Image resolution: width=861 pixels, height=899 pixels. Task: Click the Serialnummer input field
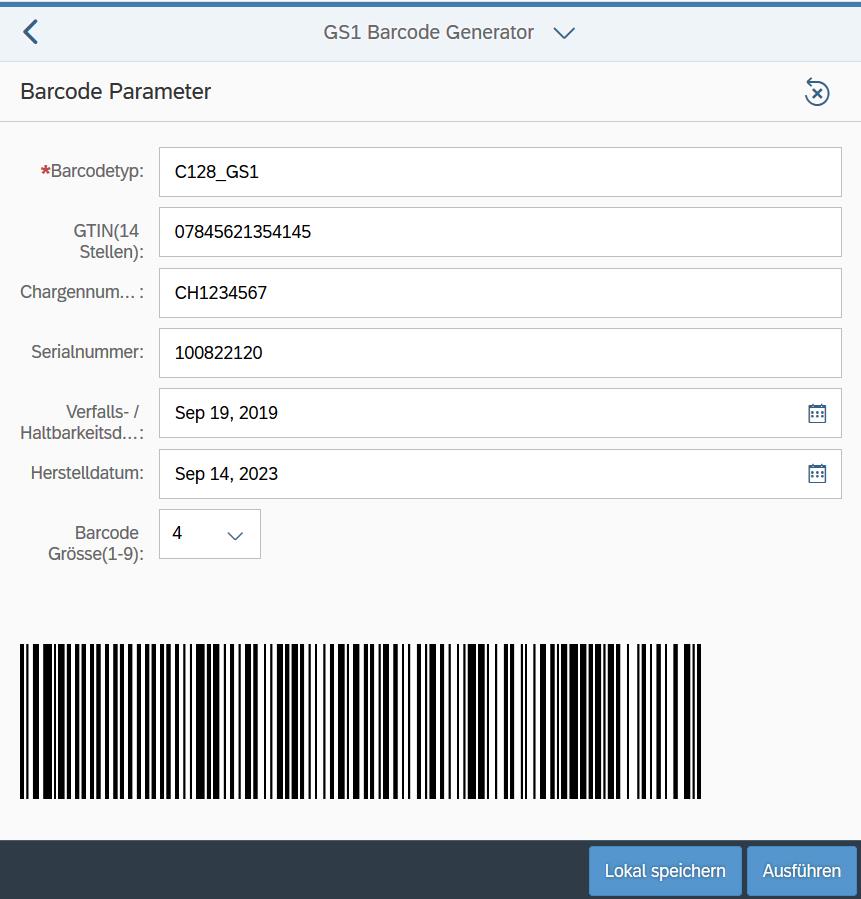500,353
